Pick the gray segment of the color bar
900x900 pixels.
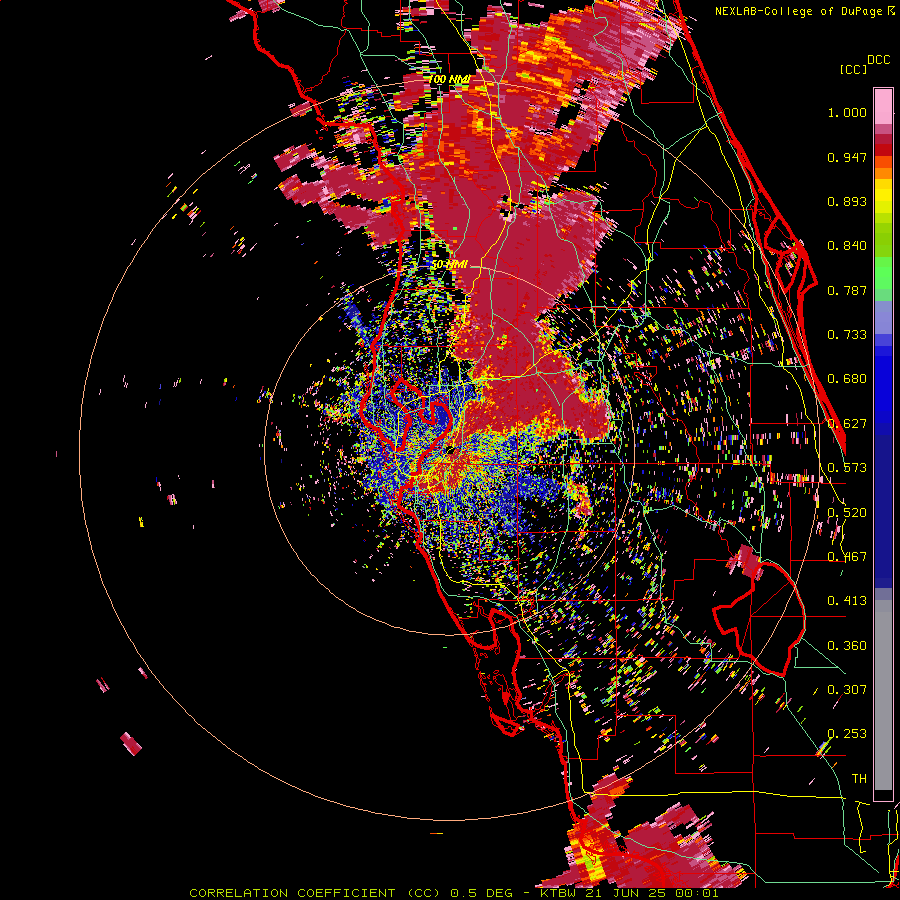tap(883, 695)
